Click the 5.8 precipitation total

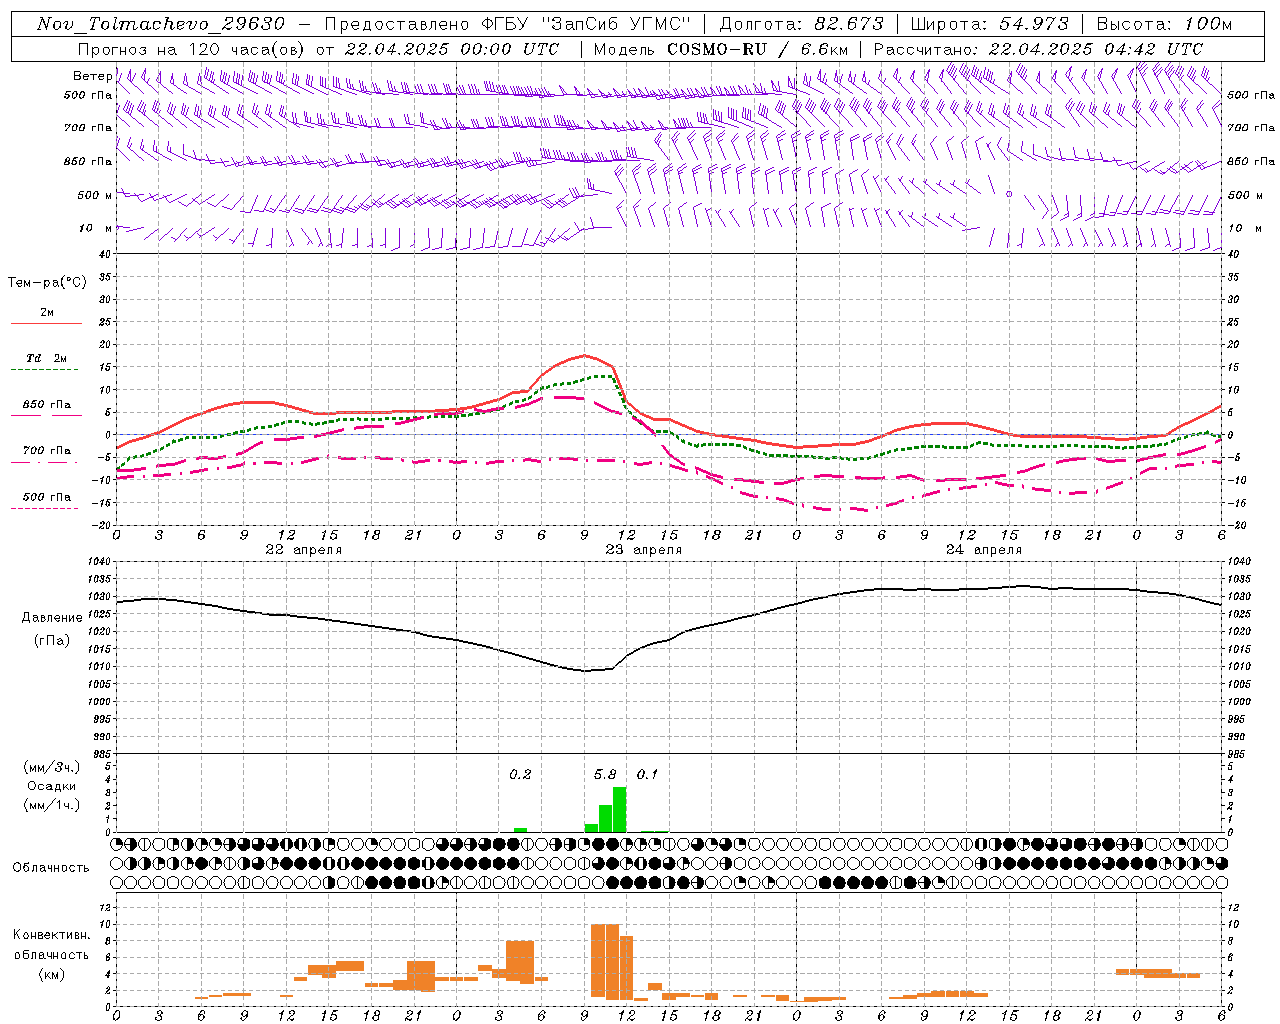(x=605, y=775)
